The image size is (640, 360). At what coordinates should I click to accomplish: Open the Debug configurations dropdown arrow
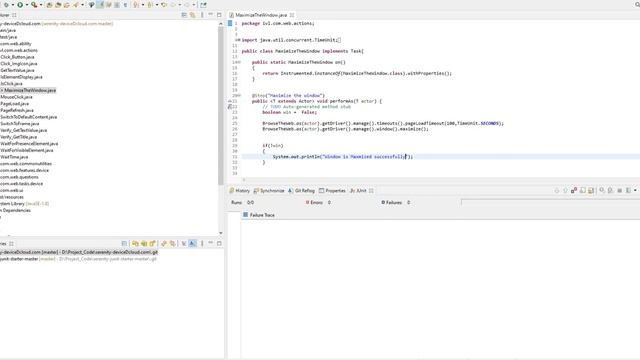(x=13, y=5)
